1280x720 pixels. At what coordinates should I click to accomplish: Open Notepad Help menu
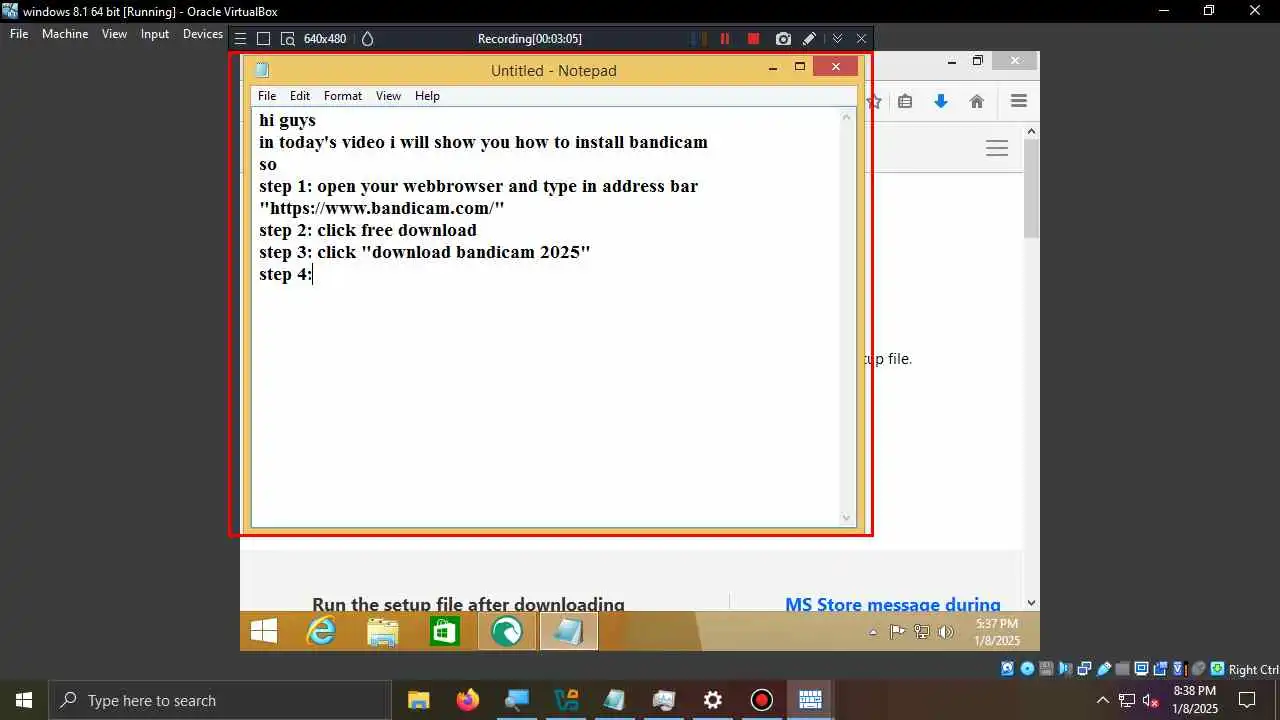point(427,96)
